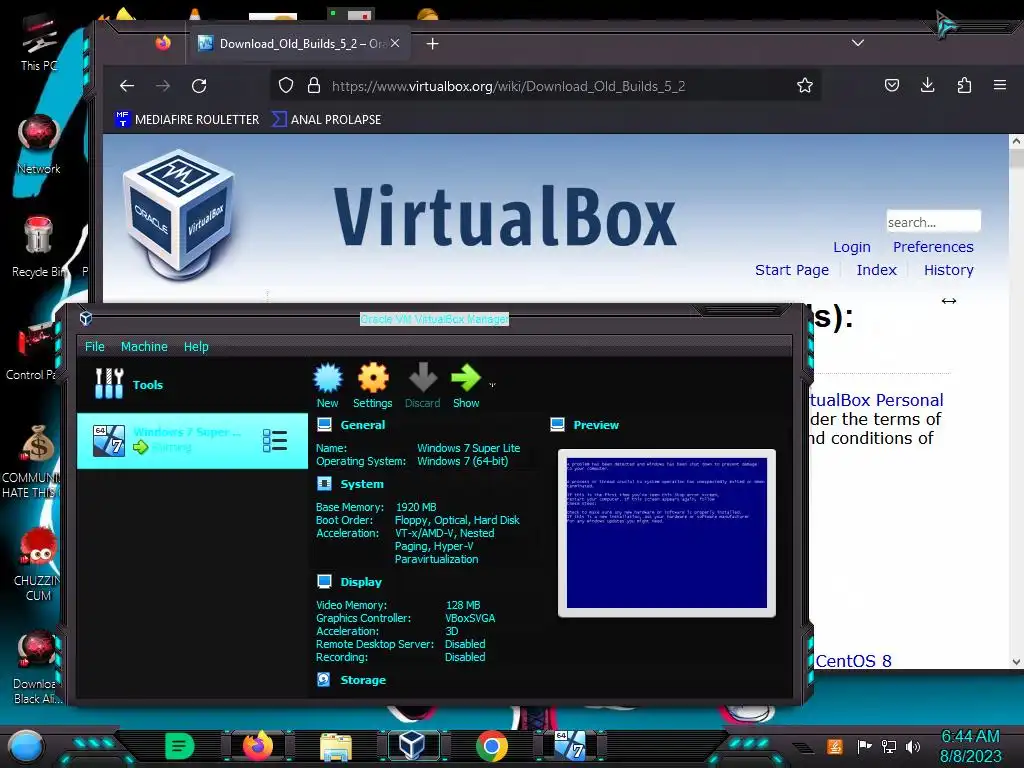1024x768 pixels.
Task: Click the Display section header
Action: (361, 582)
